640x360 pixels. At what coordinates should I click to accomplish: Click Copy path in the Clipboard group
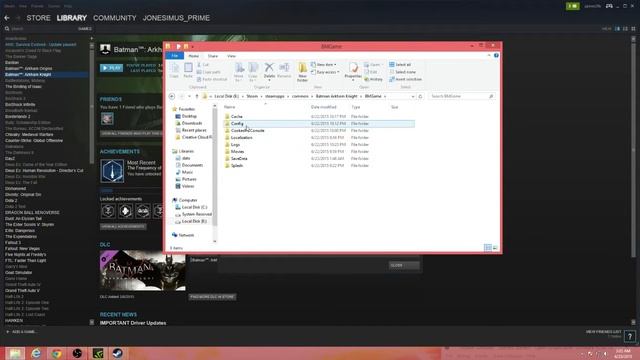point(209,72)
